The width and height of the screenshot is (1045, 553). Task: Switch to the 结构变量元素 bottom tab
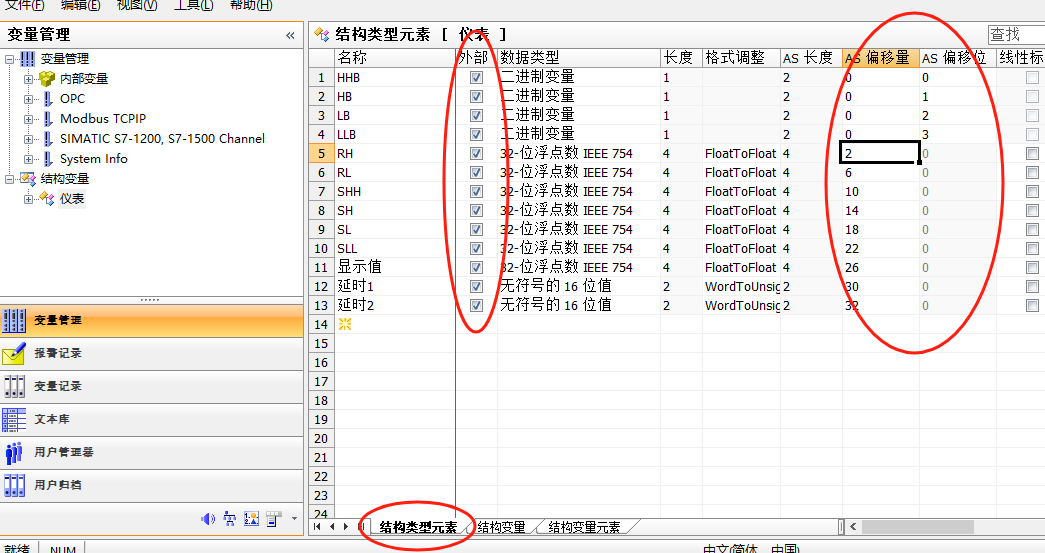point(584,527)
